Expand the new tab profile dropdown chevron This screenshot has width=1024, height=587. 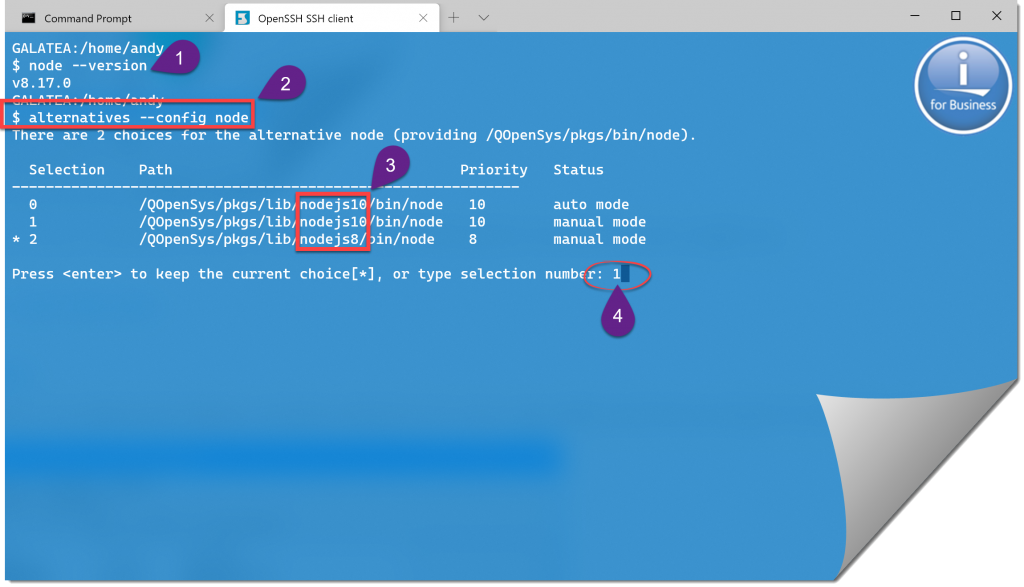coord(484,18)
